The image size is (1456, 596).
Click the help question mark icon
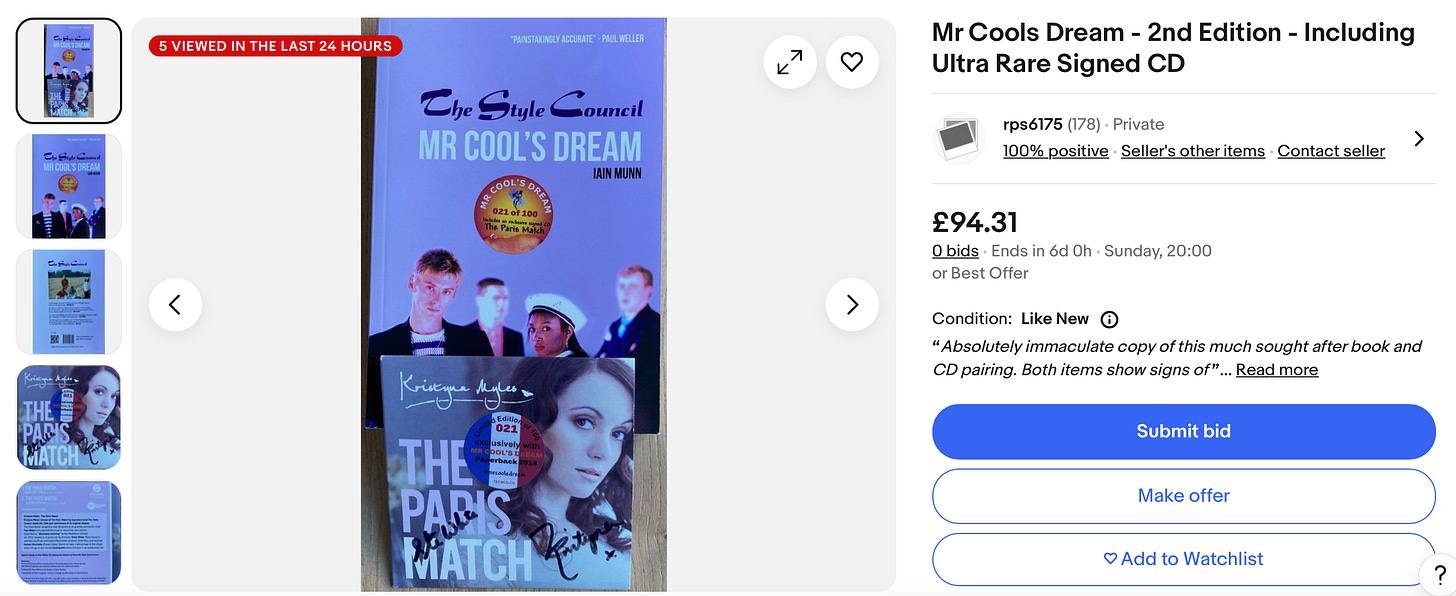point(1439,575)
